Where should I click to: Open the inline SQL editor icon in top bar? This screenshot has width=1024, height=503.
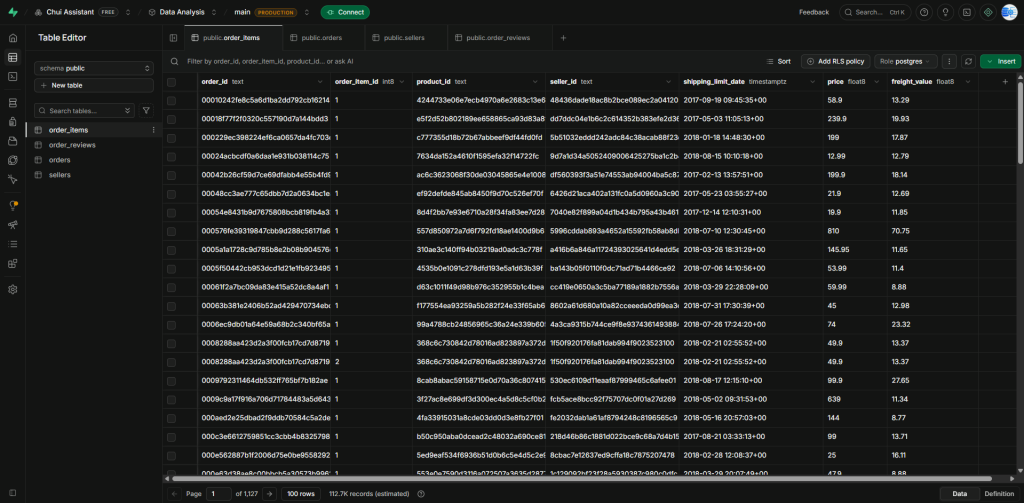pos(967,12)
